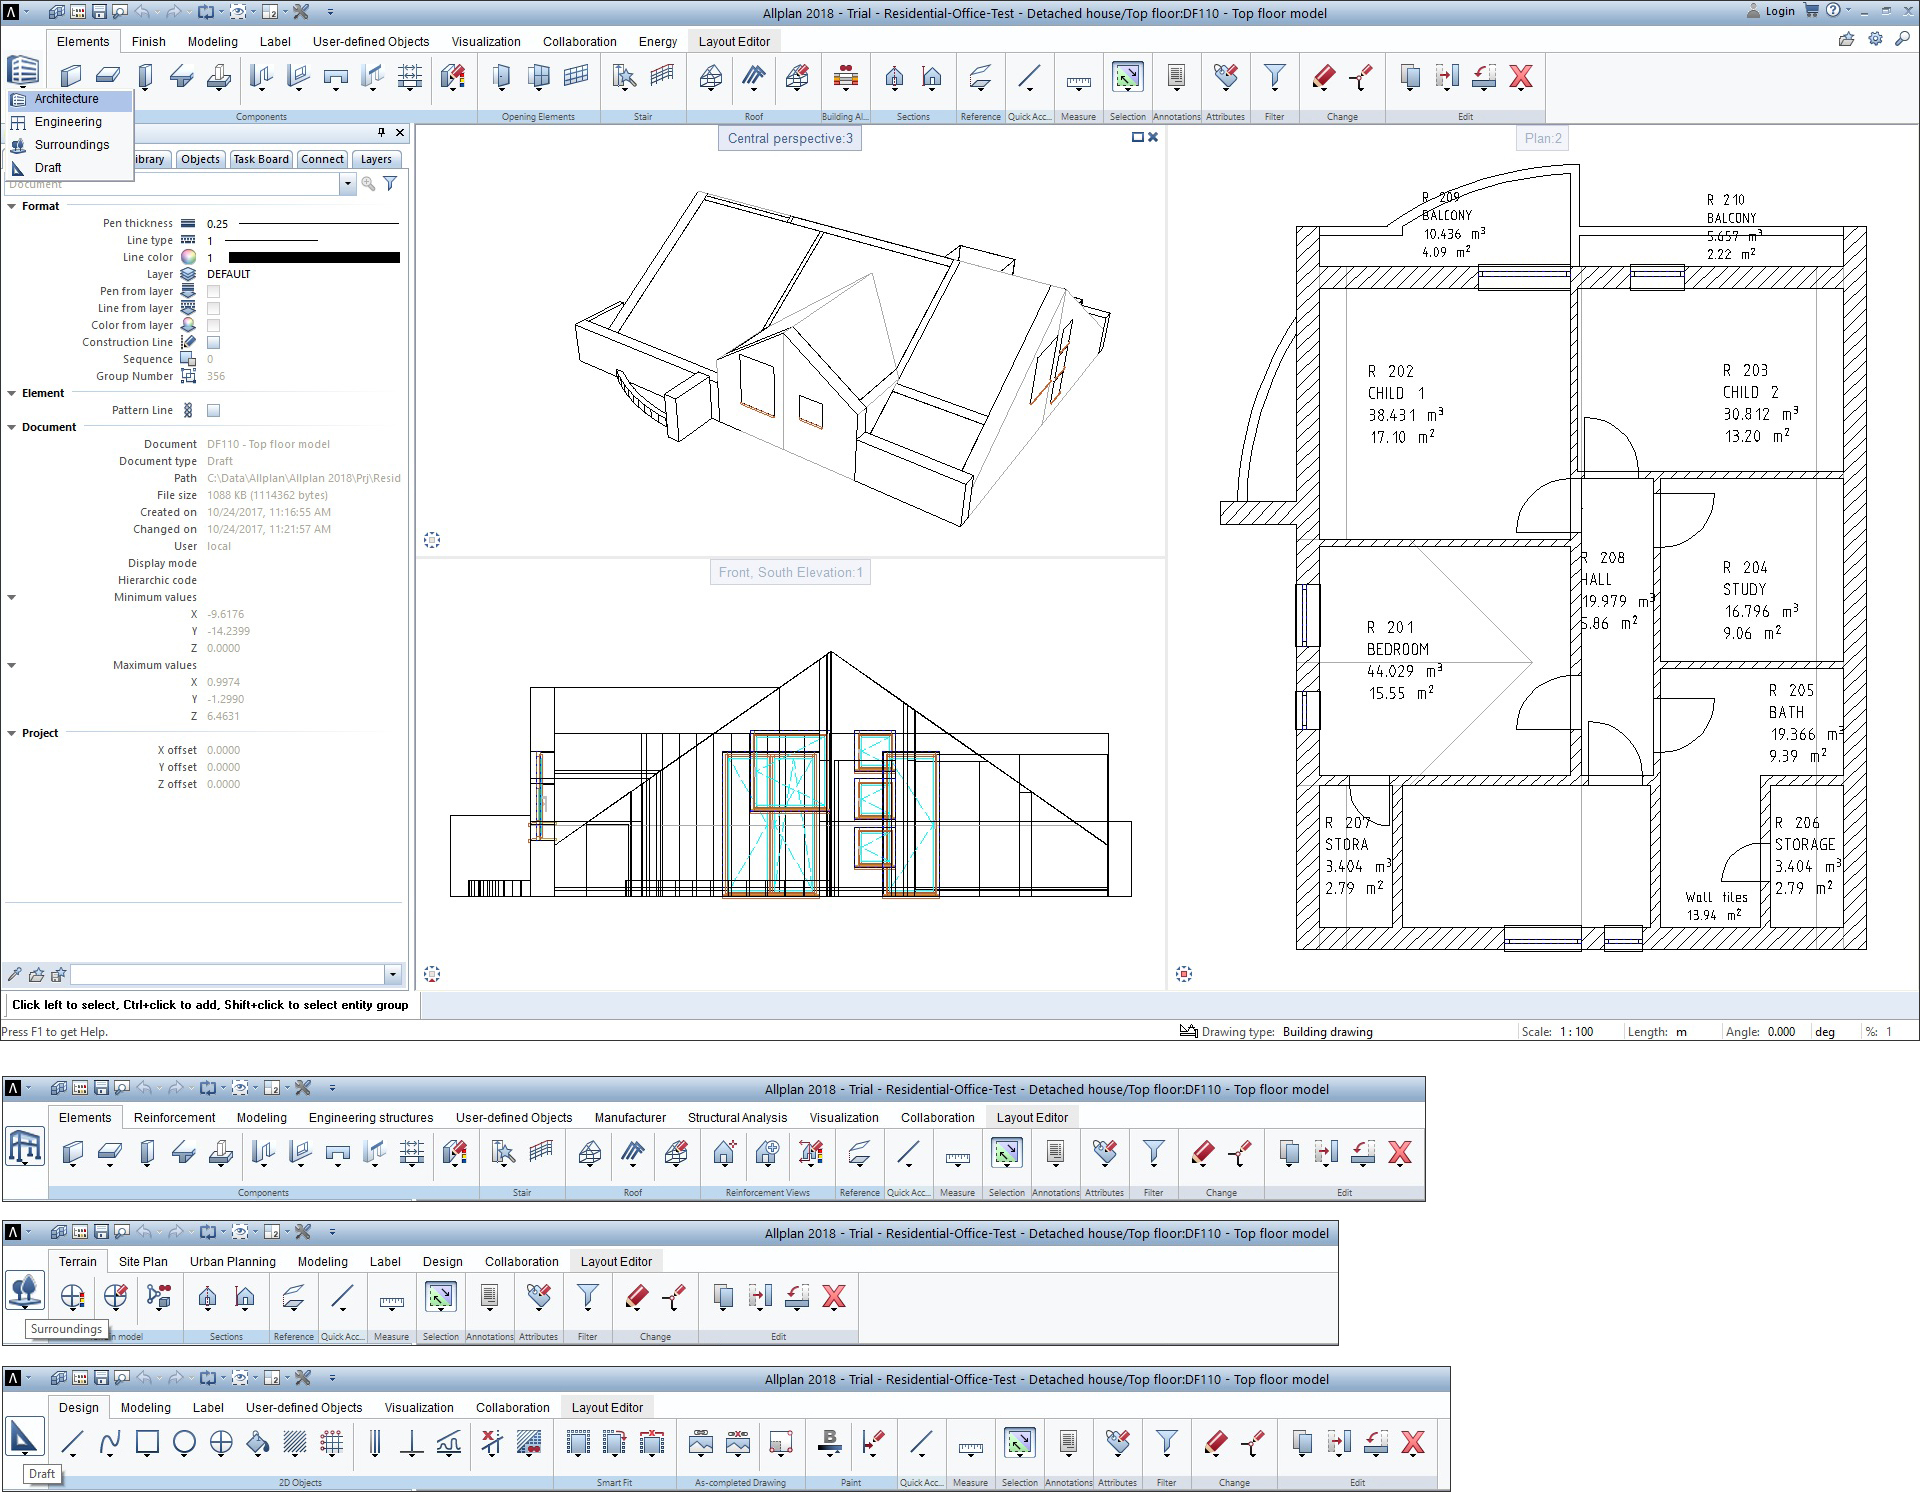Choose Surroundings from the role menu
This screenshot has height=1500, width=1920.
pyautogui.click(x=69, y=145)
